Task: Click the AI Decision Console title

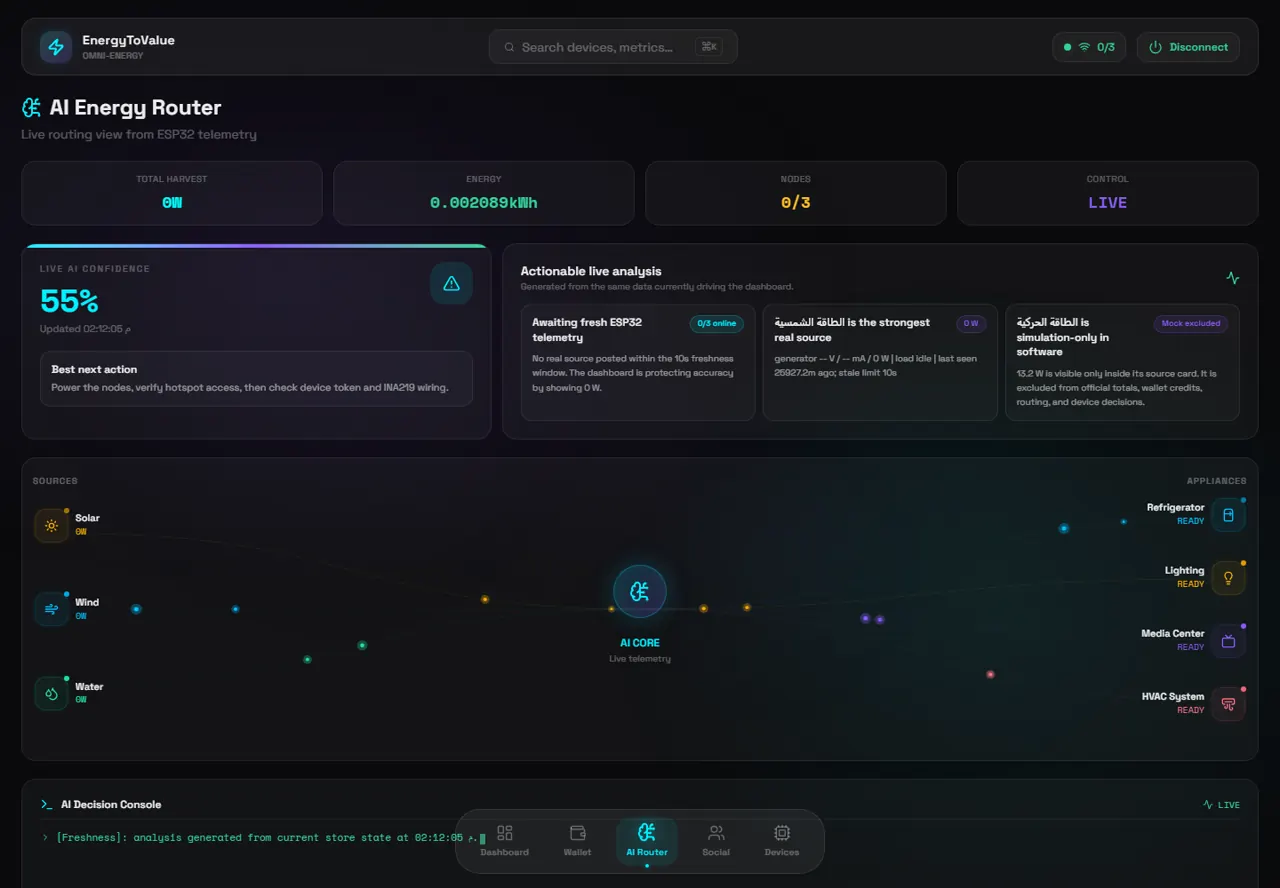Action: coord(111,804)
